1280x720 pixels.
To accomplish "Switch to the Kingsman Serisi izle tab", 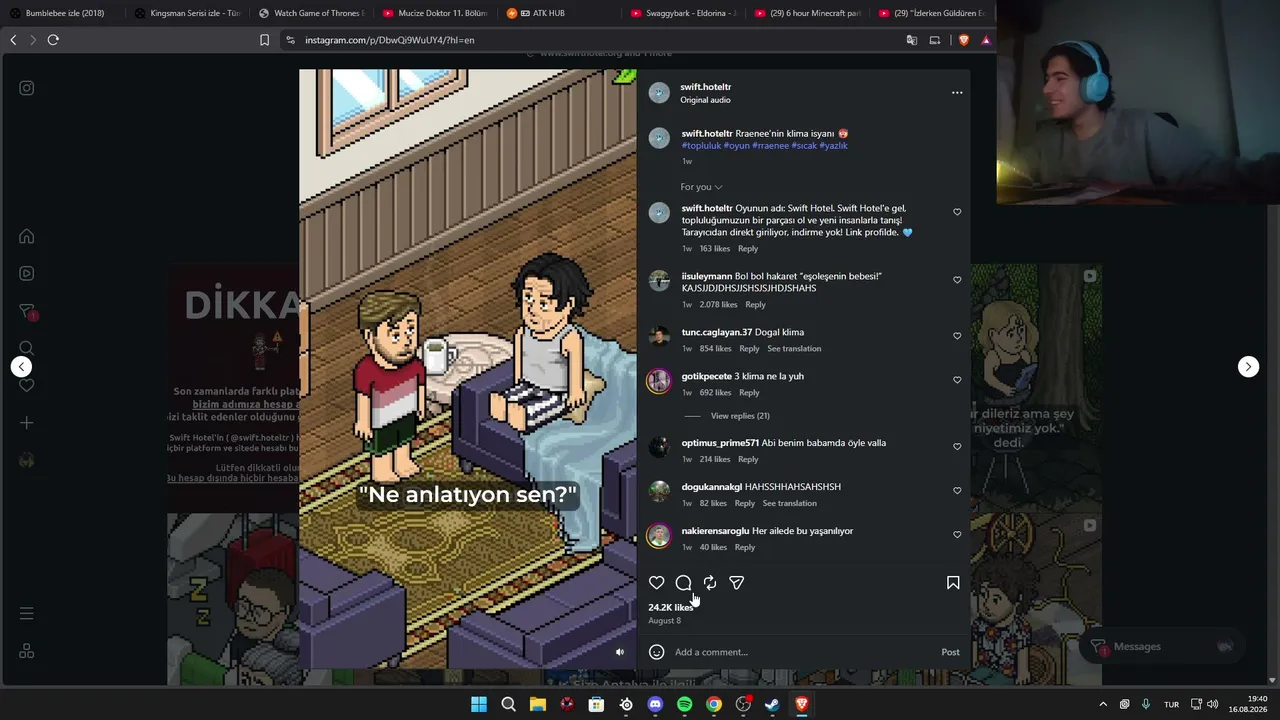I will [x=187, y=13].
